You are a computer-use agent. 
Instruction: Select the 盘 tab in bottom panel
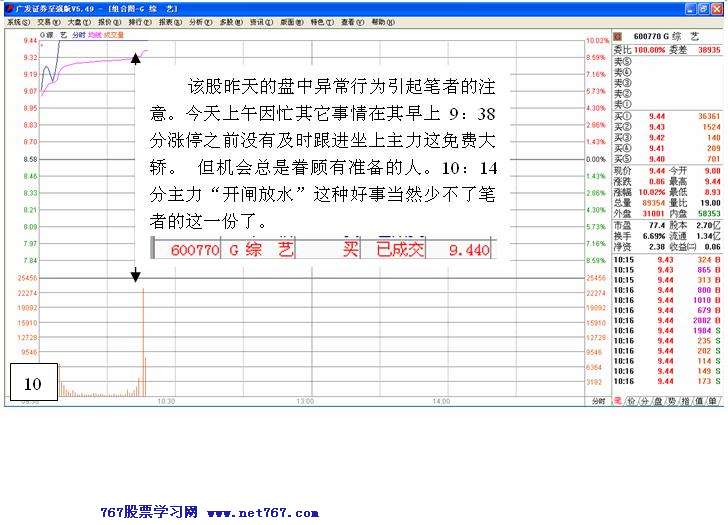[x=658, y=401]
